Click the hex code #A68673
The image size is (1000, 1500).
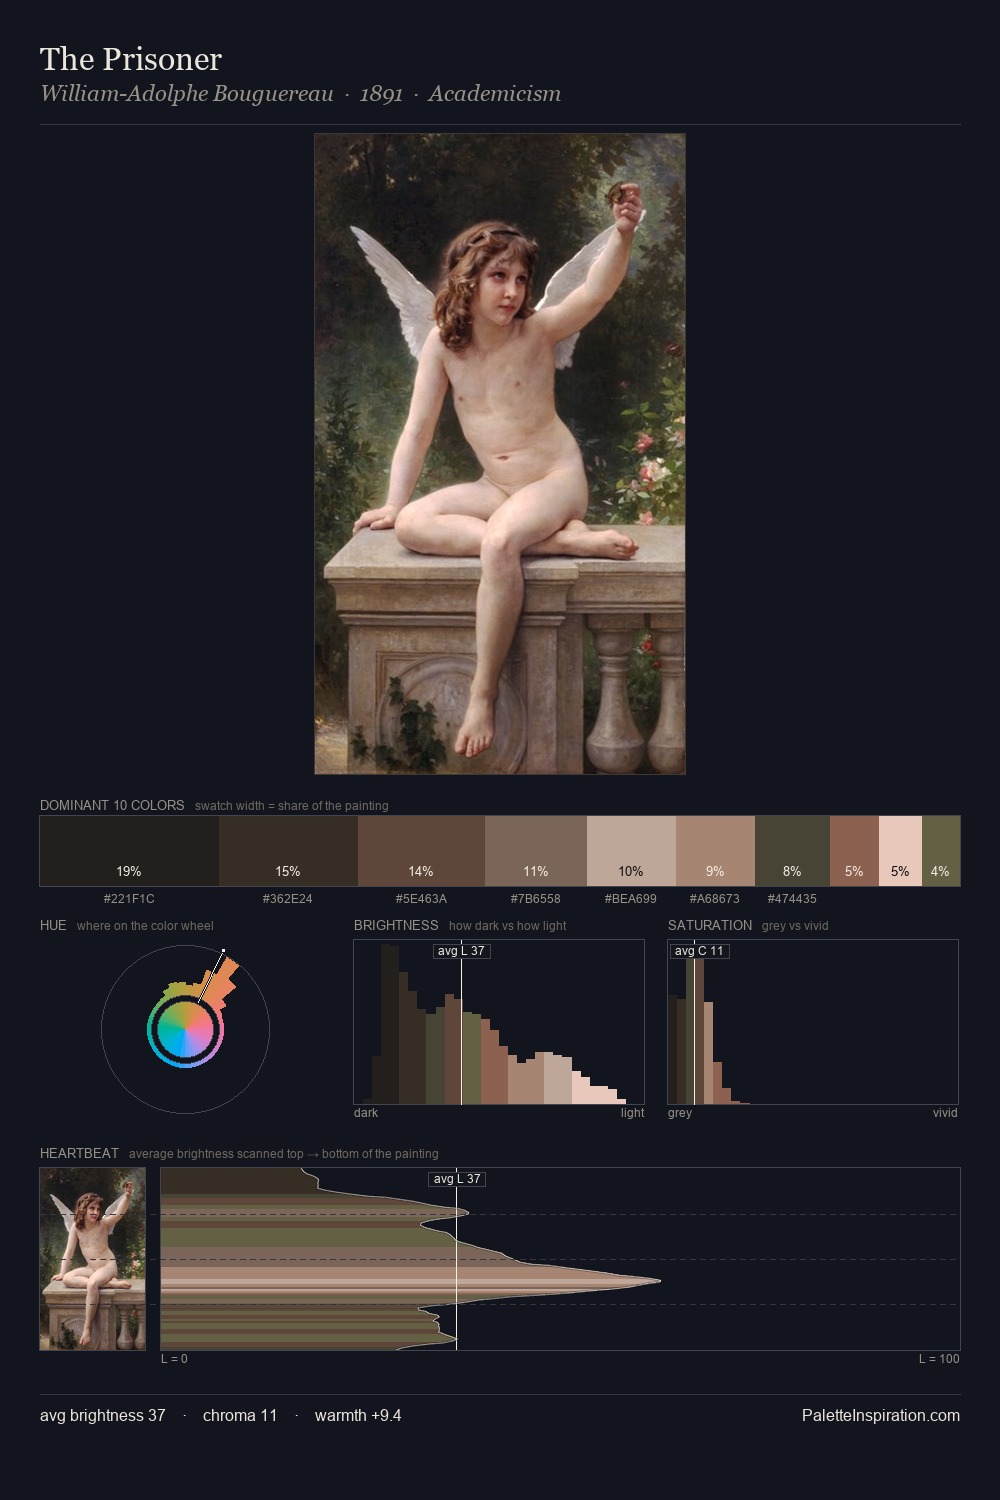tap(715, 899)
